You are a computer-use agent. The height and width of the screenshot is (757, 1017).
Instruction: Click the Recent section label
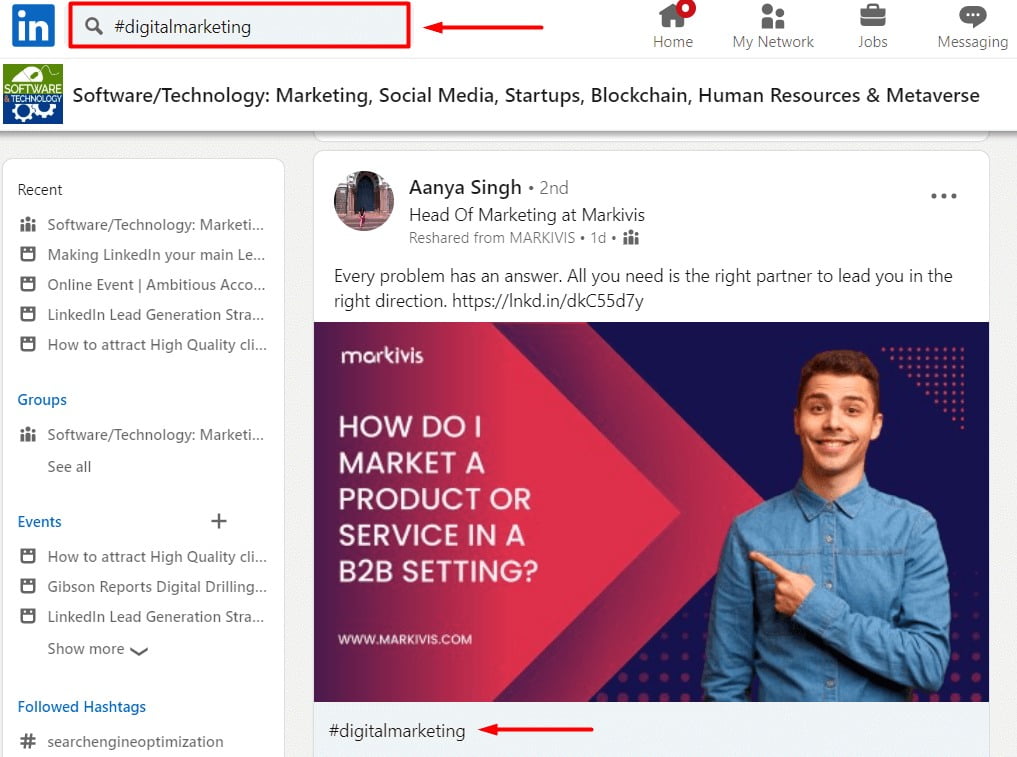[40, 189]
